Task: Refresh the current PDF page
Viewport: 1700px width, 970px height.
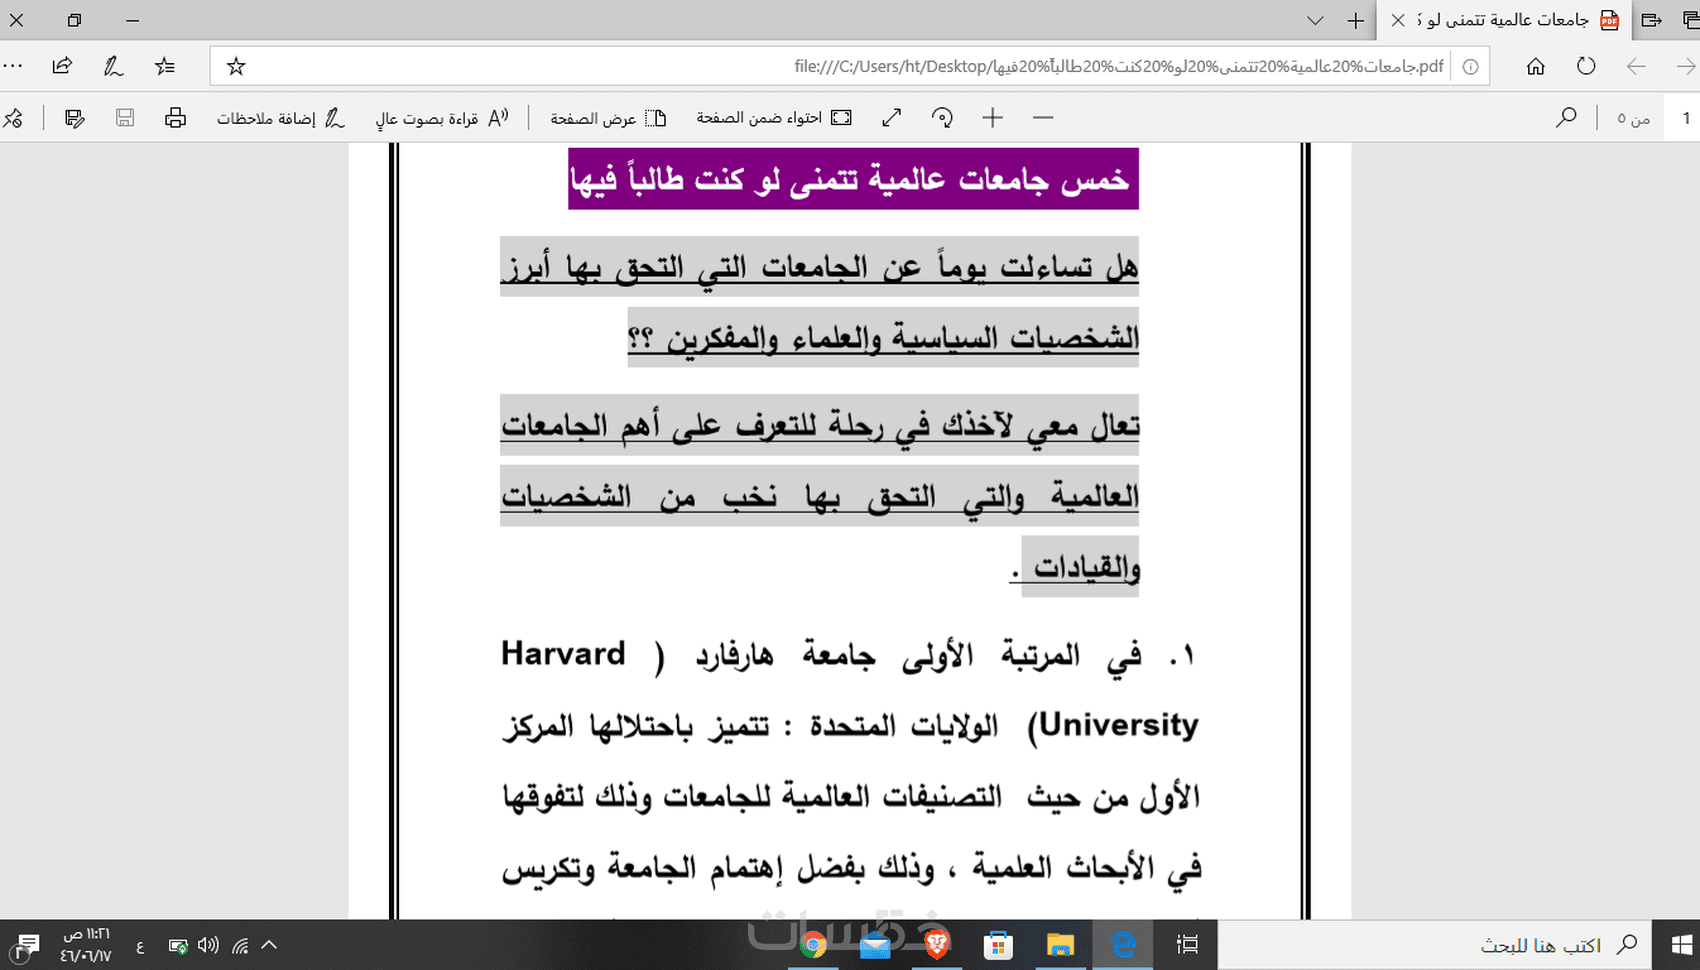Action: (x=1586, y=66)
